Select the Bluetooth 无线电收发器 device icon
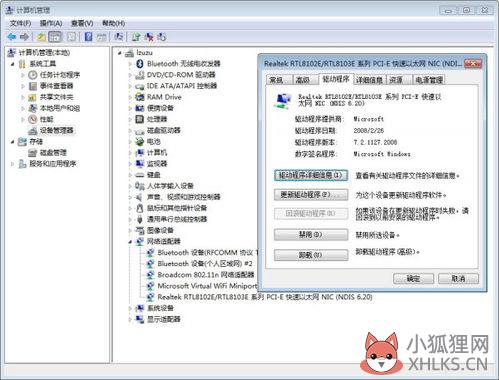 [x=140, y=64]
